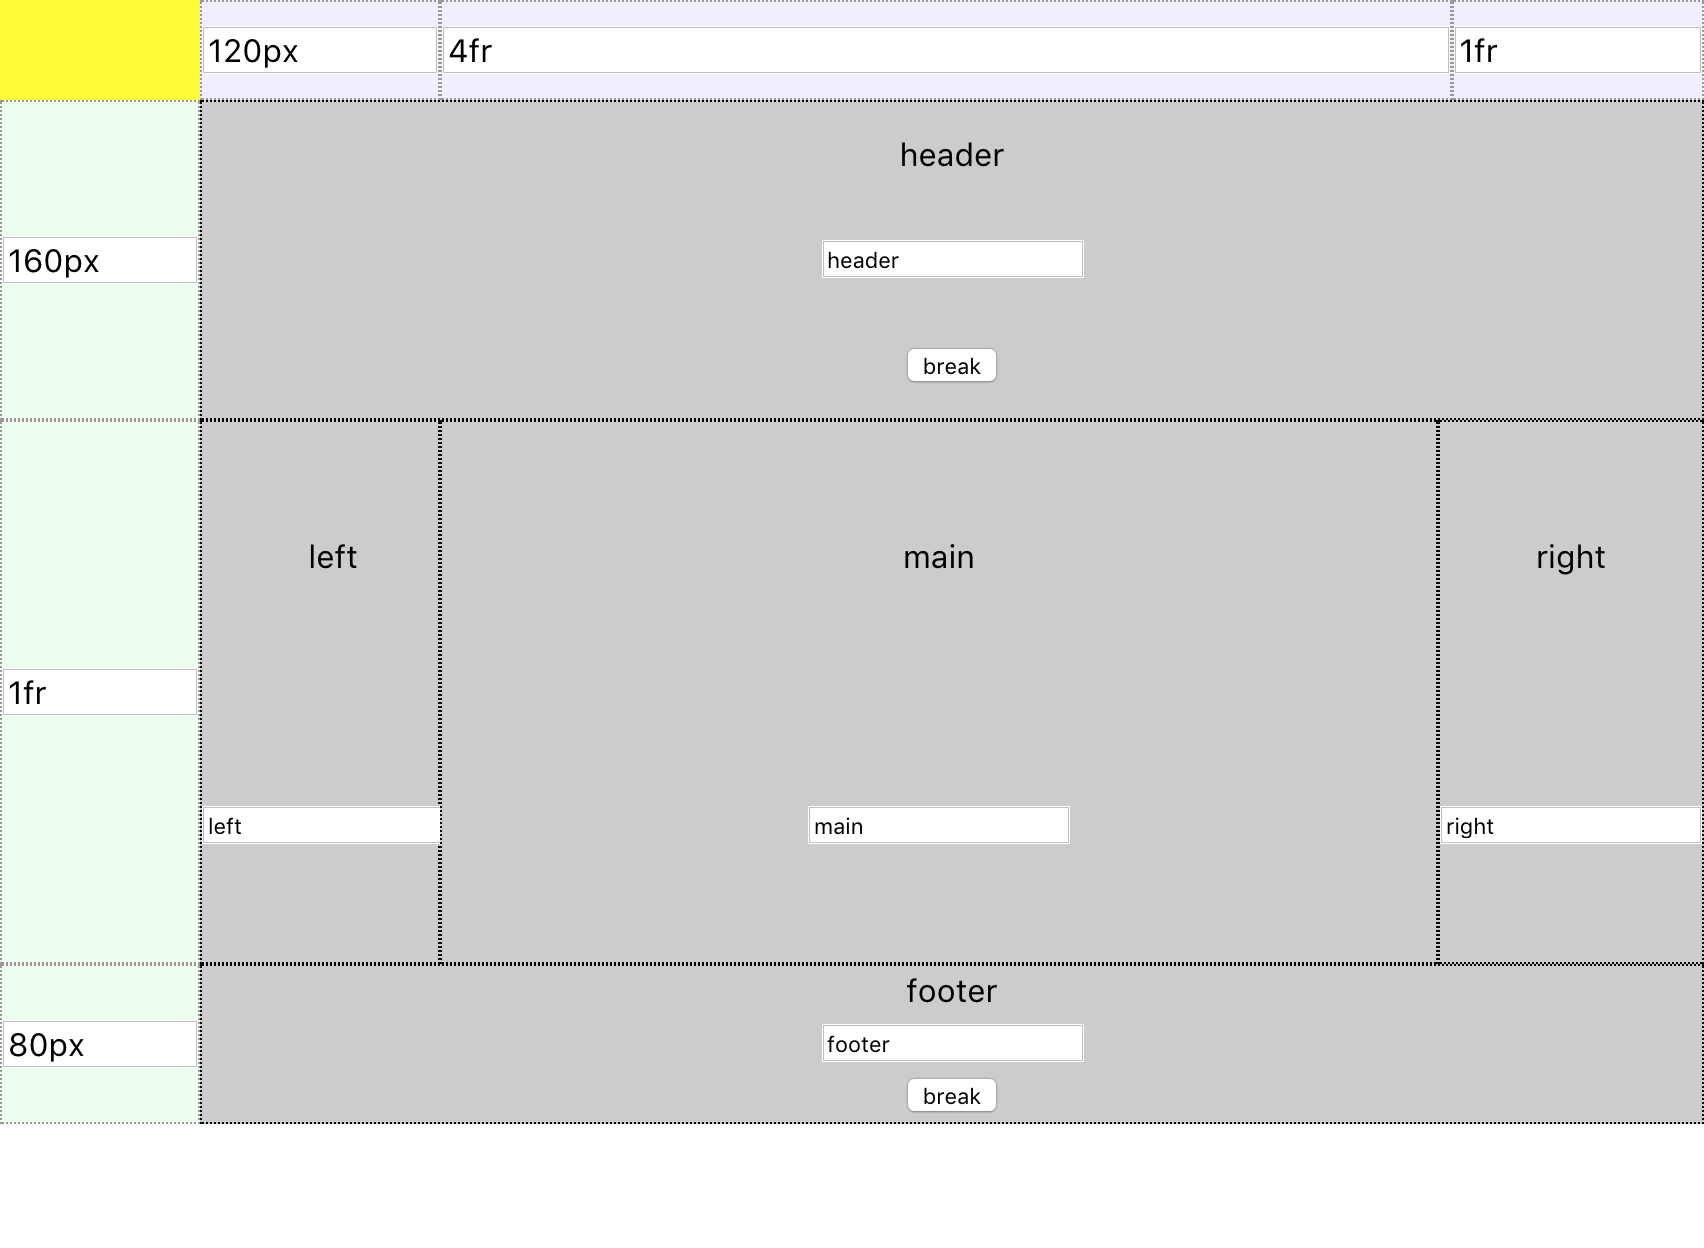The image size is (1704, 1248).
Task: Select the right area name input
Action: (x=1568, y=825)
